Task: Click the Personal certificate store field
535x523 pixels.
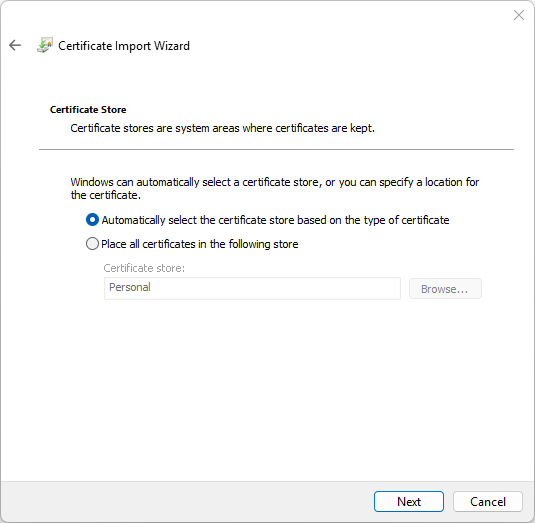Action: click(252, 288)
